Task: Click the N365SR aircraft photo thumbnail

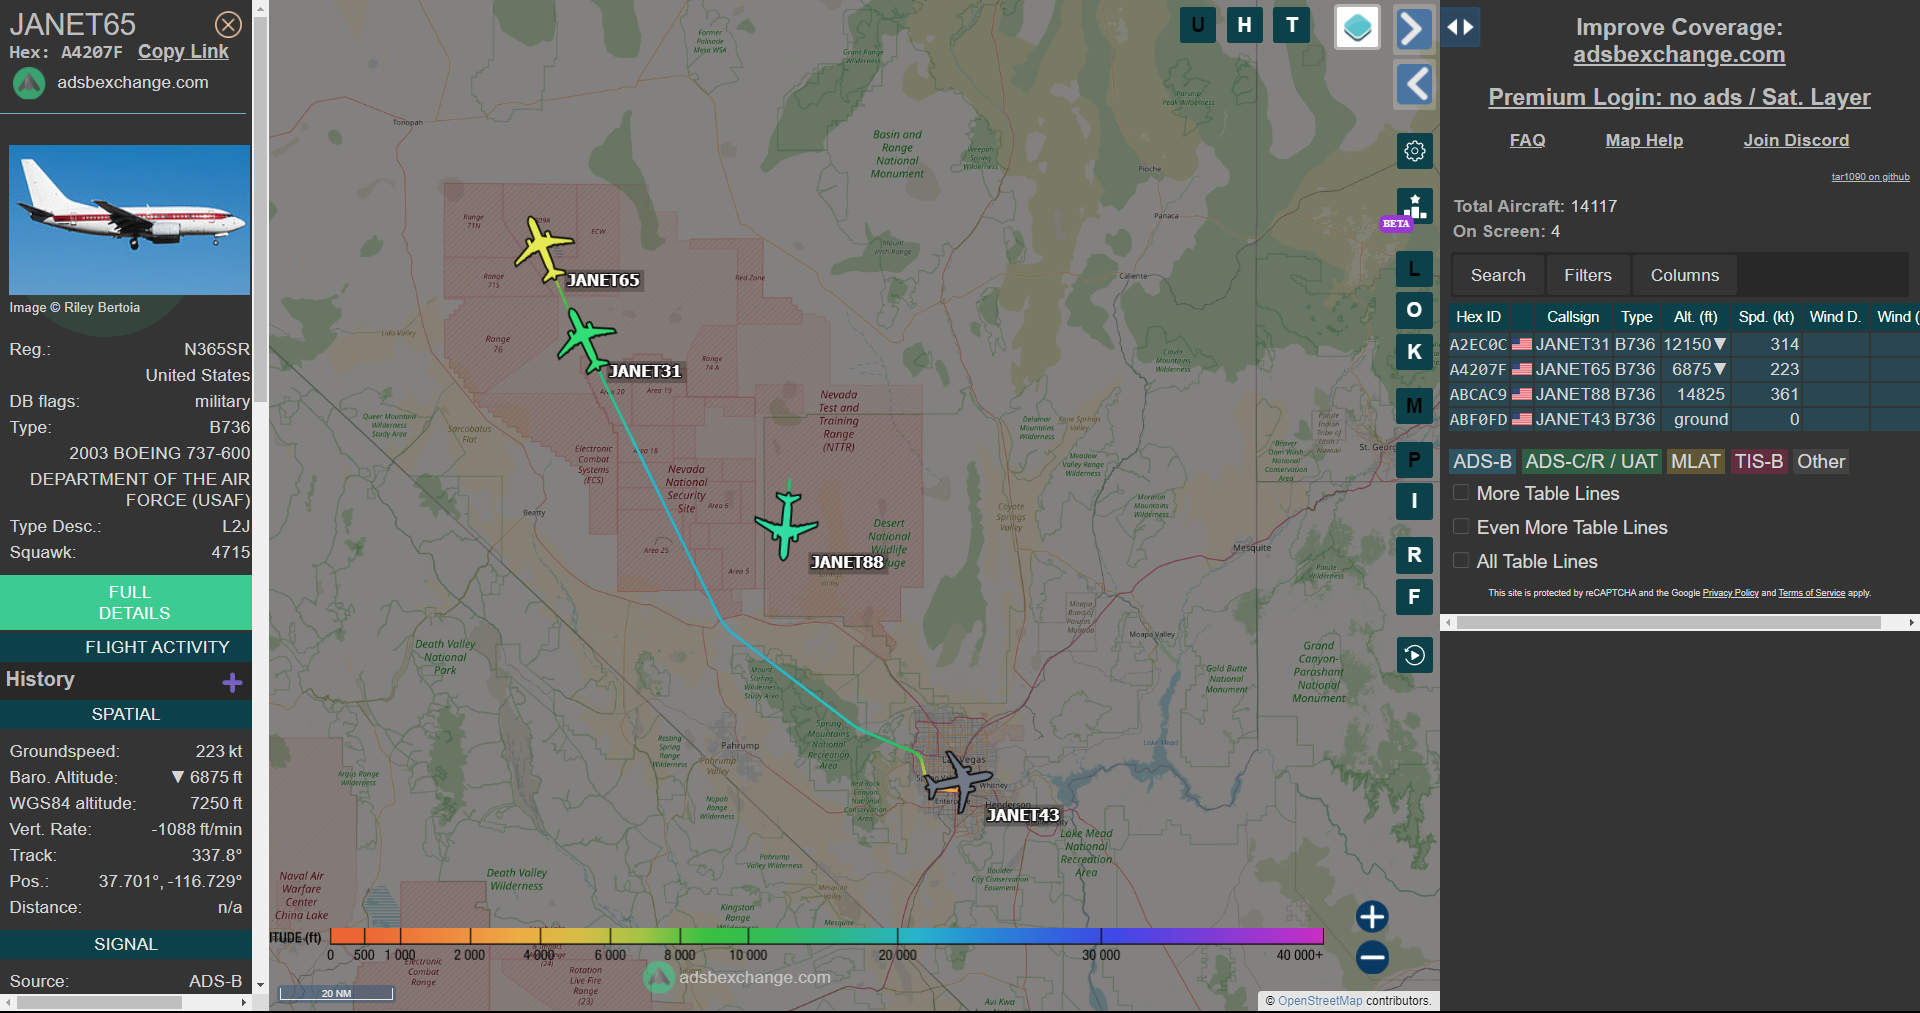Action: (130, 220)
